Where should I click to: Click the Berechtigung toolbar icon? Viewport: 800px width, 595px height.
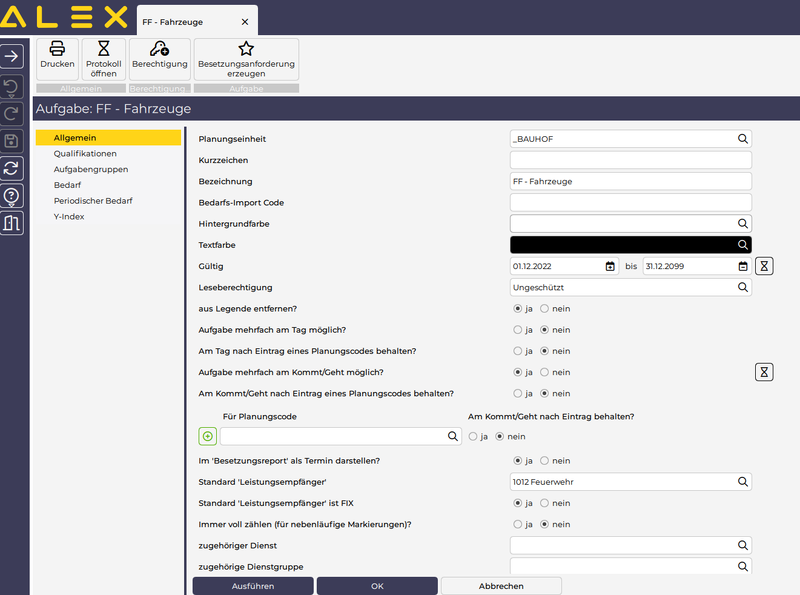(x=159, y=49)
